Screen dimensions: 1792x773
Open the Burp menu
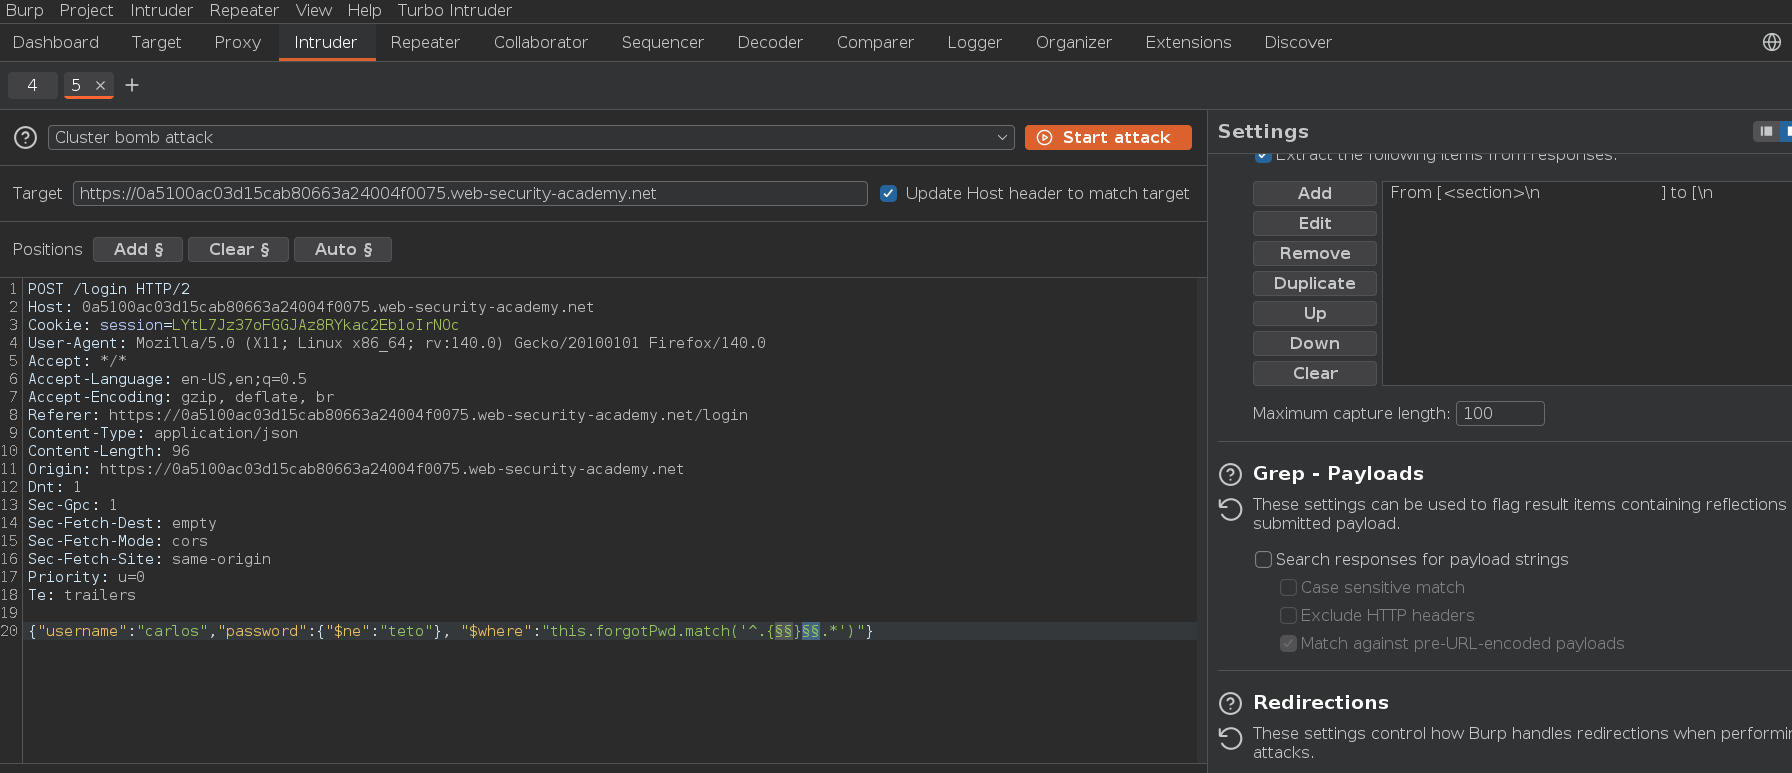(x=24, y=10)
